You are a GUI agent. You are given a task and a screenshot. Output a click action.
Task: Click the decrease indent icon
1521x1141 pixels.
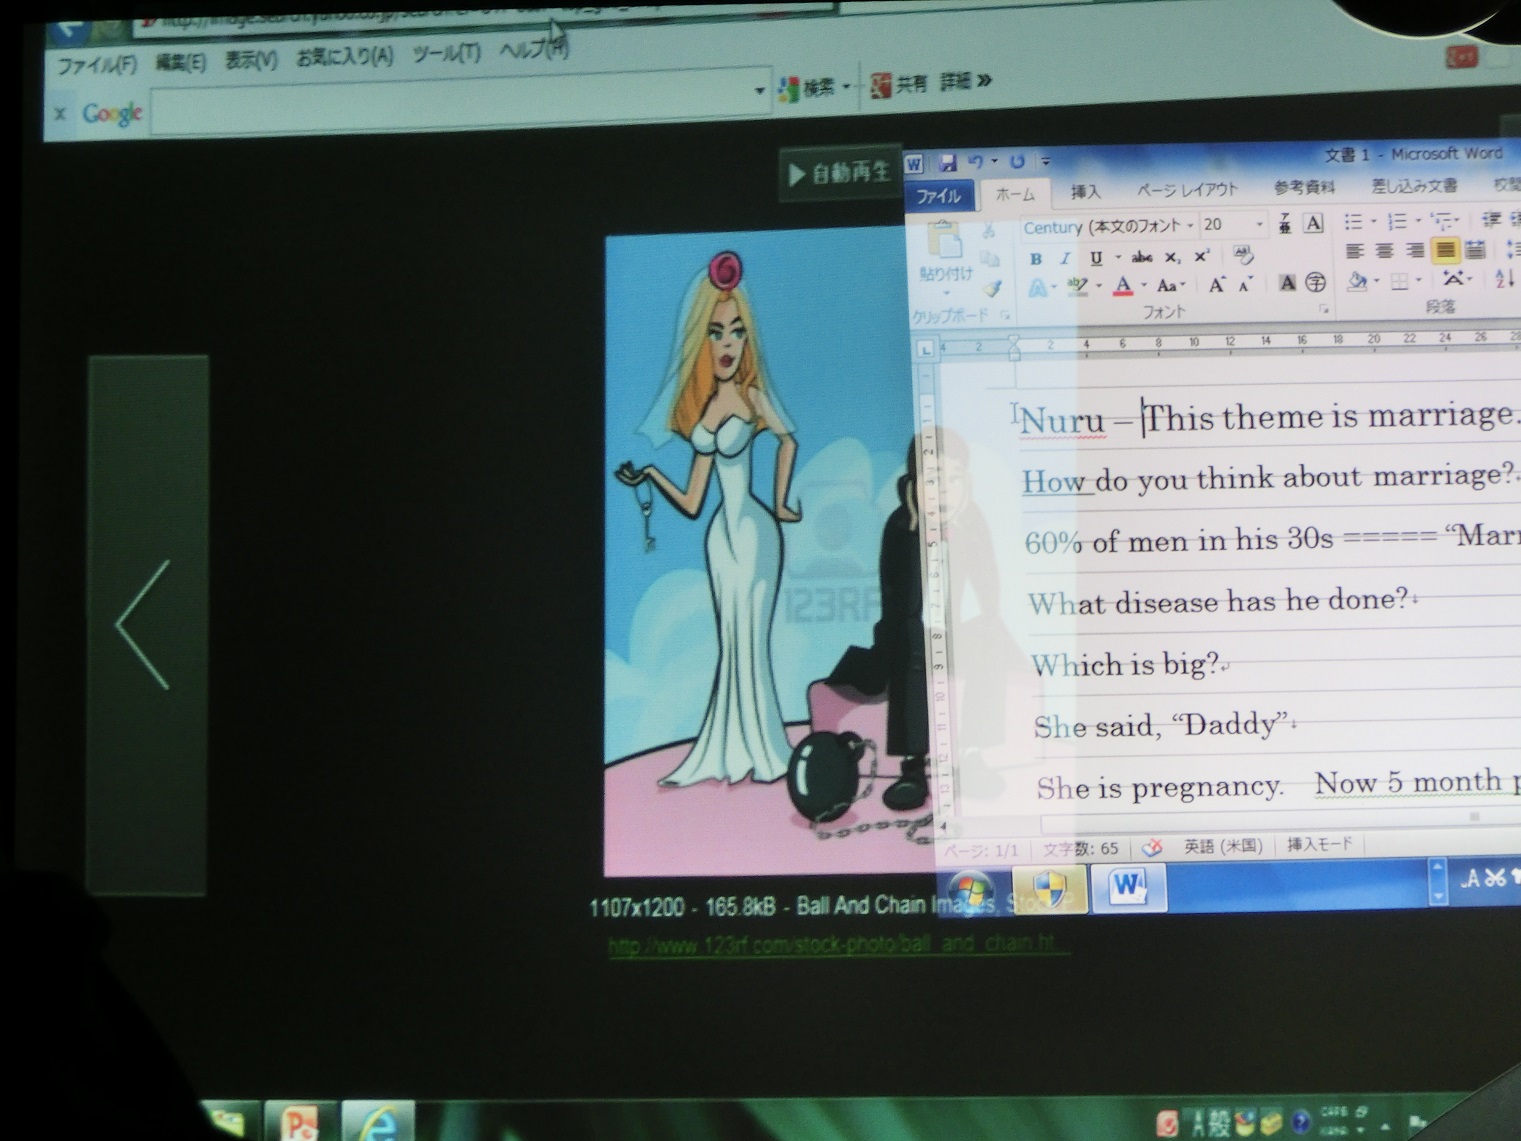(1491, 220)
